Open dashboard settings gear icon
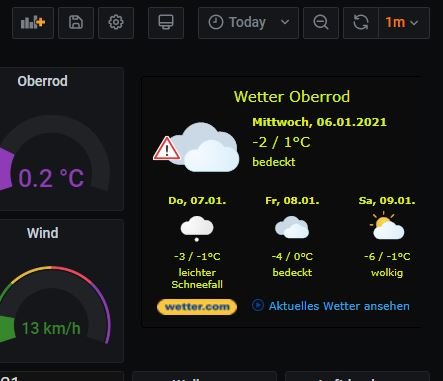 point(116,23)
